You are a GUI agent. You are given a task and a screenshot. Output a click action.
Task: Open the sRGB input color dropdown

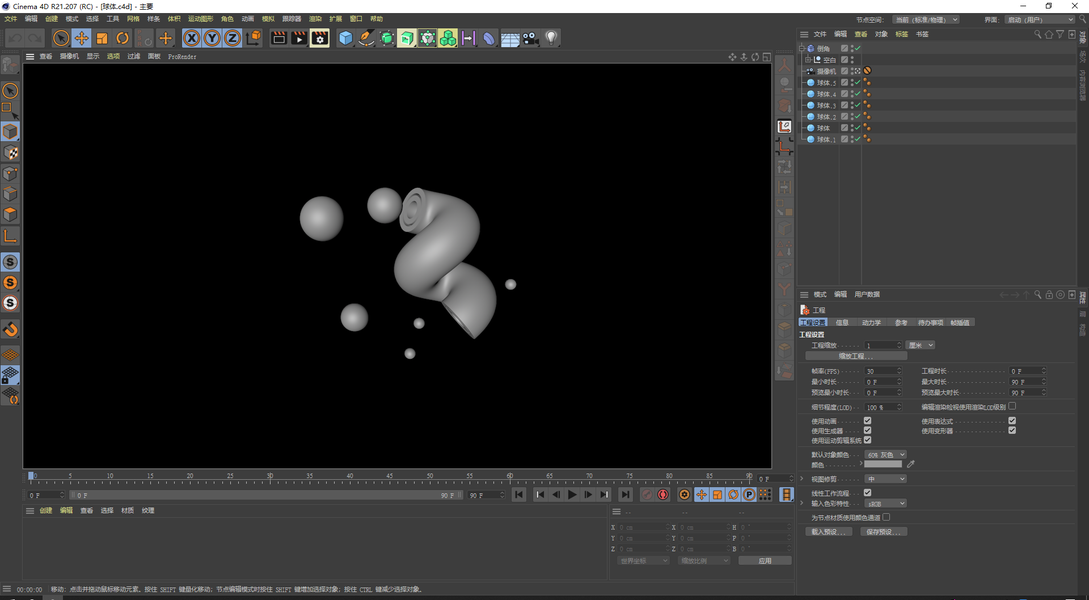coord(886,503)
